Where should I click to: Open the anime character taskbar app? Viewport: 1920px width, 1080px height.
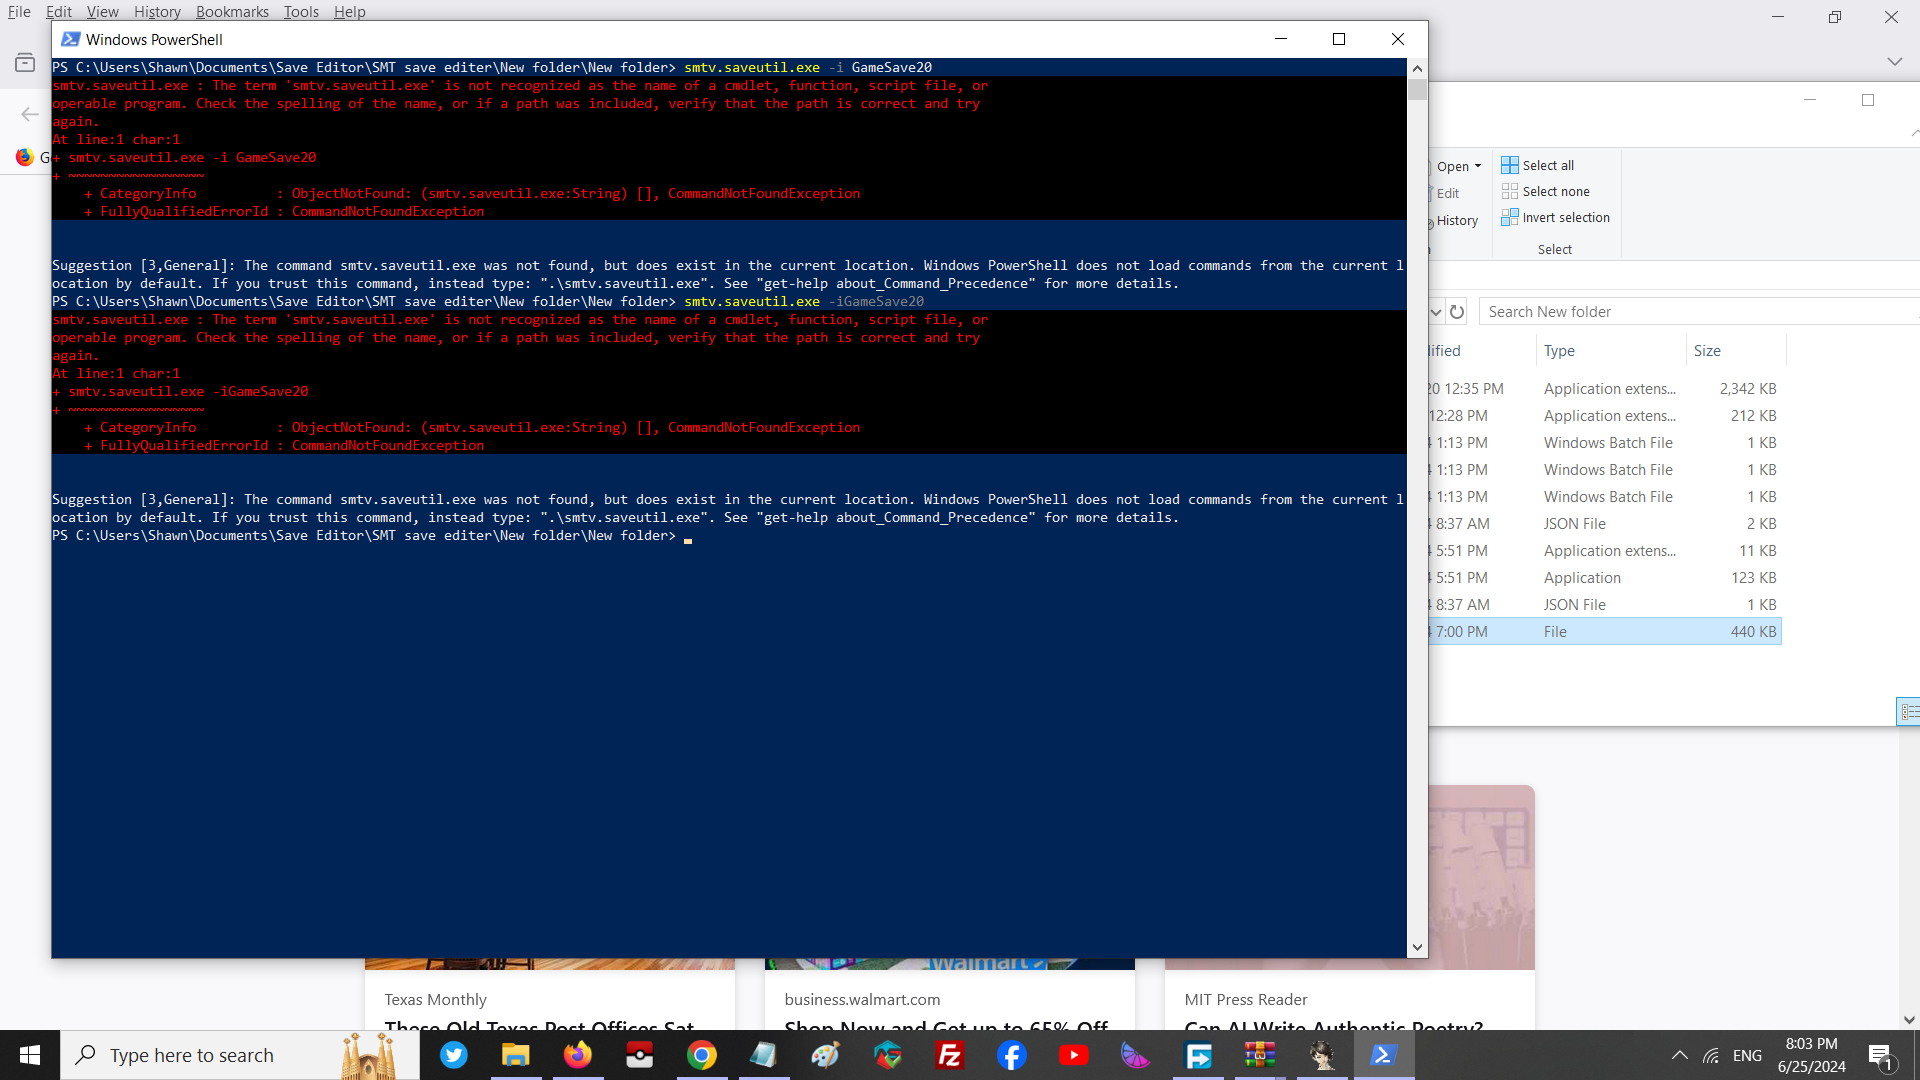[1322, 1055]
